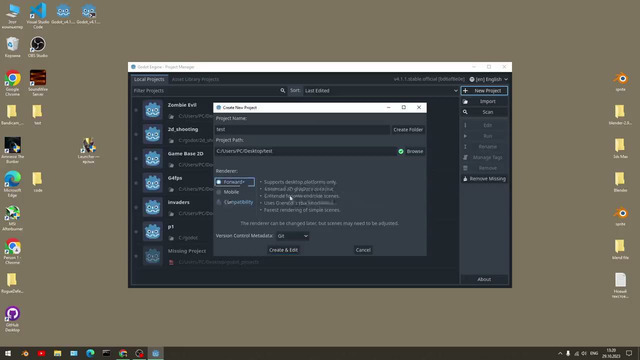The width and height of the screenshot is (640, 360).
Task: Open MSI Afterburner desktop shortcut
Action: click(12, 218)
